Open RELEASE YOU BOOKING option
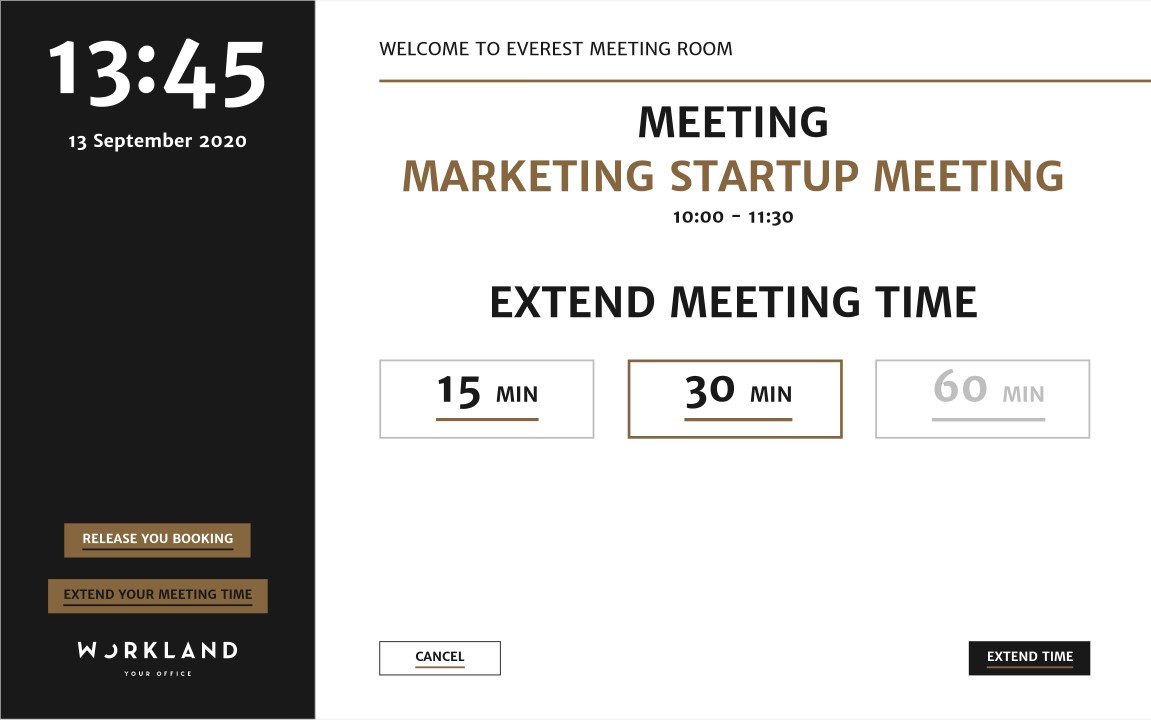Image resolution: width=1151 pixels, height=720 pixels. [x=157, y=539]
